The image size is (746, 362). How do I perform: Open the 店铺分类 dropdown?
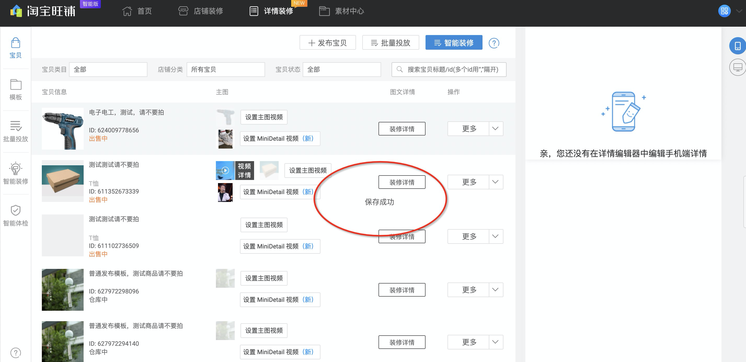(x=226, y=69)
